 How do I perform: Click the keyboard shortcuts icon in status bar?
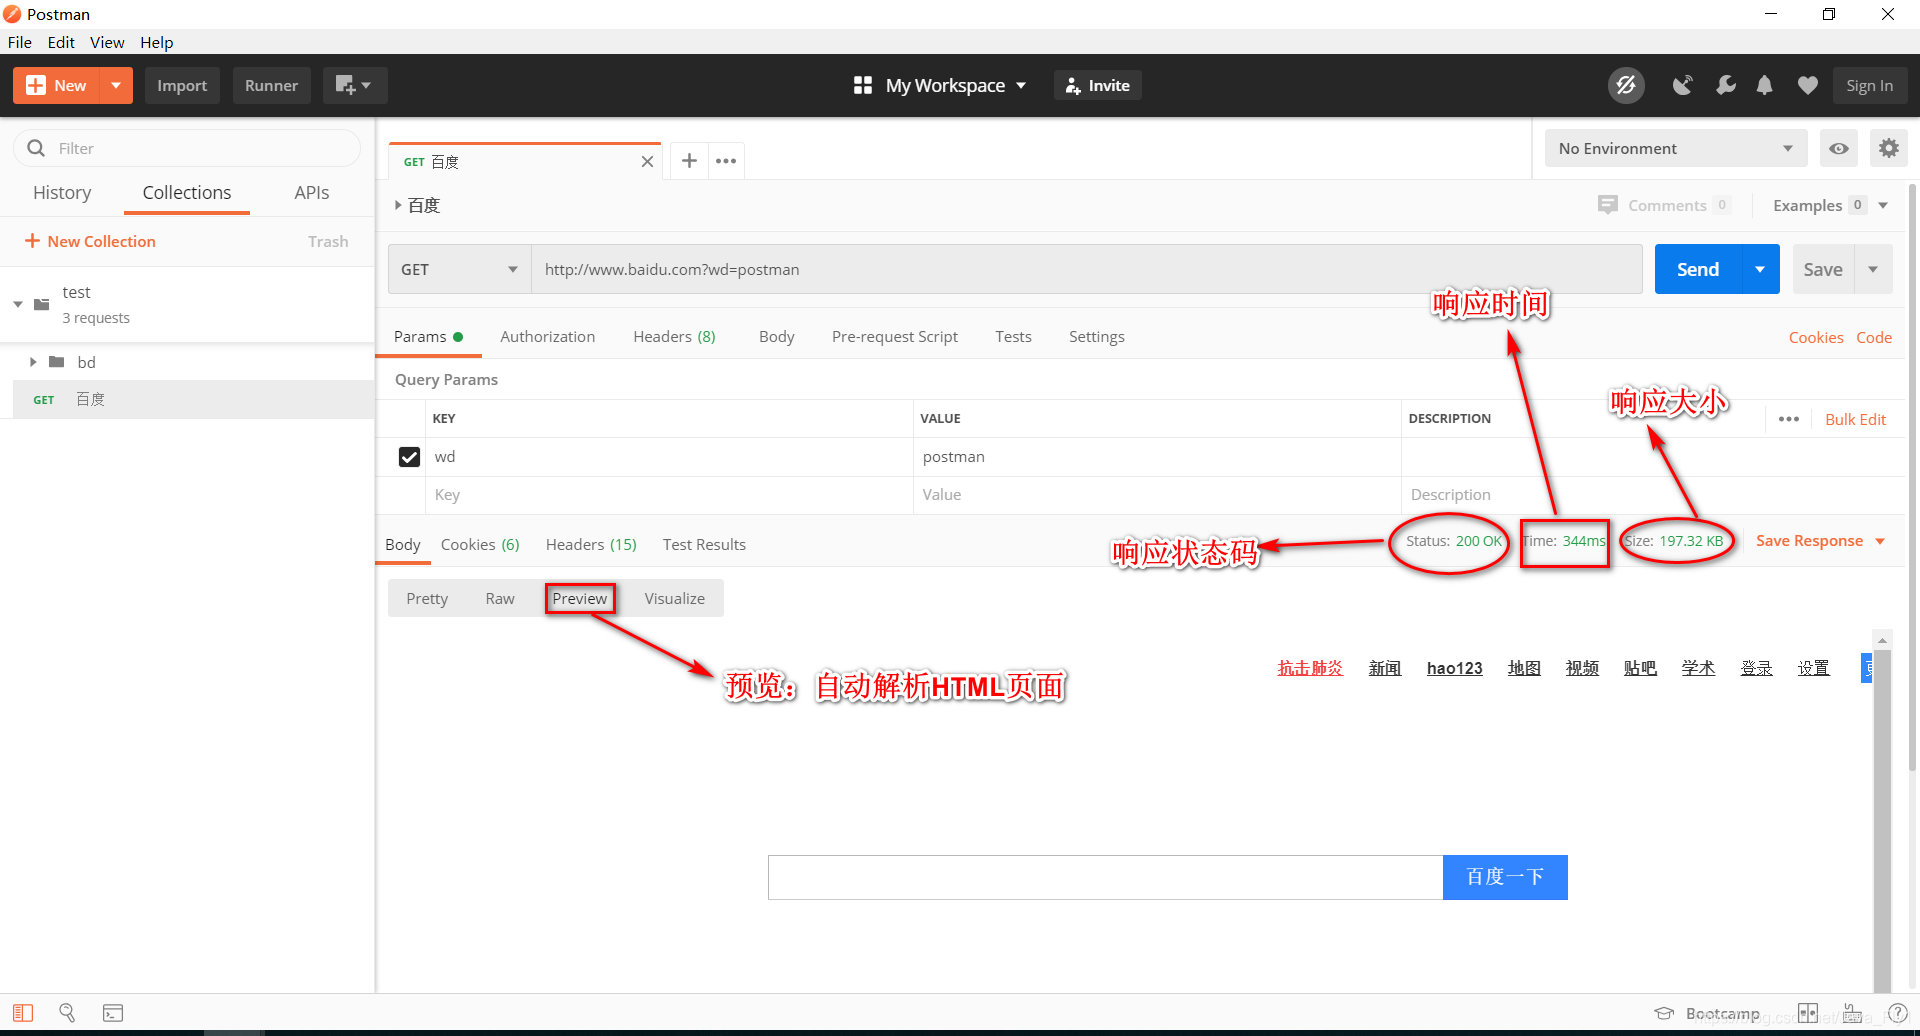tap(1853, 1013)
